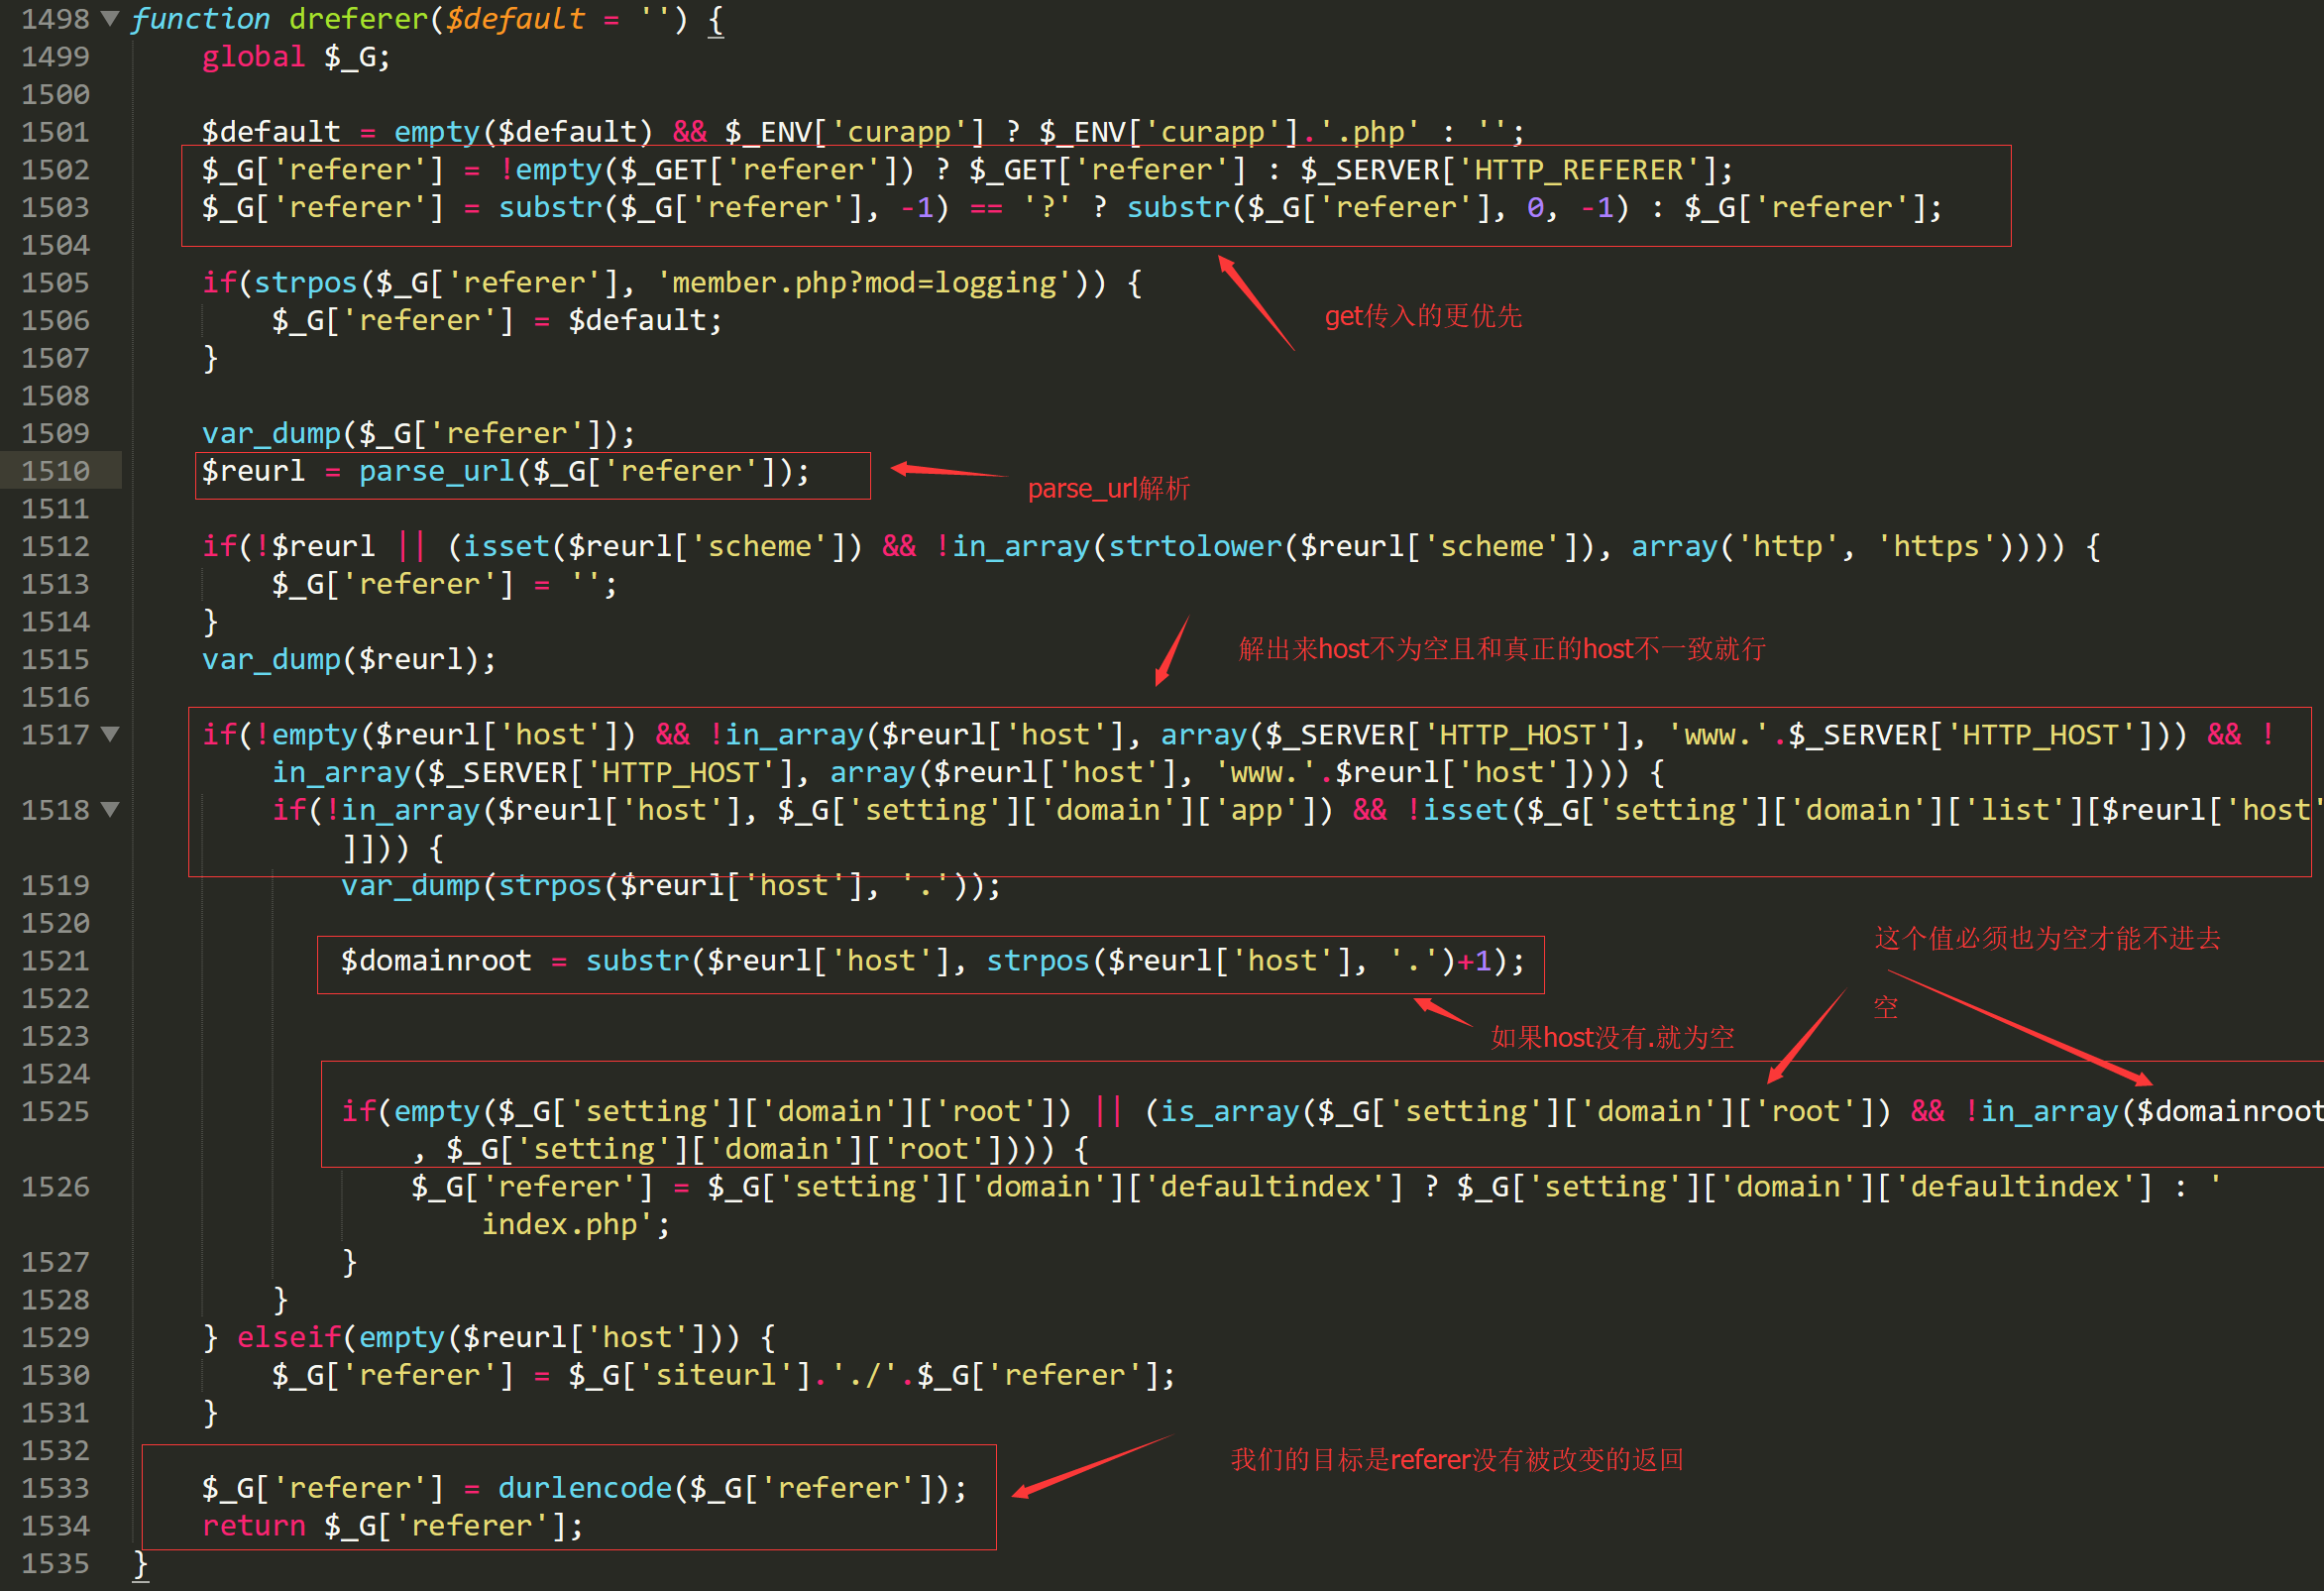Collapse fold arrow at line 1518
Viewport: 2324px width, 1591px height.
coord(110,809)
